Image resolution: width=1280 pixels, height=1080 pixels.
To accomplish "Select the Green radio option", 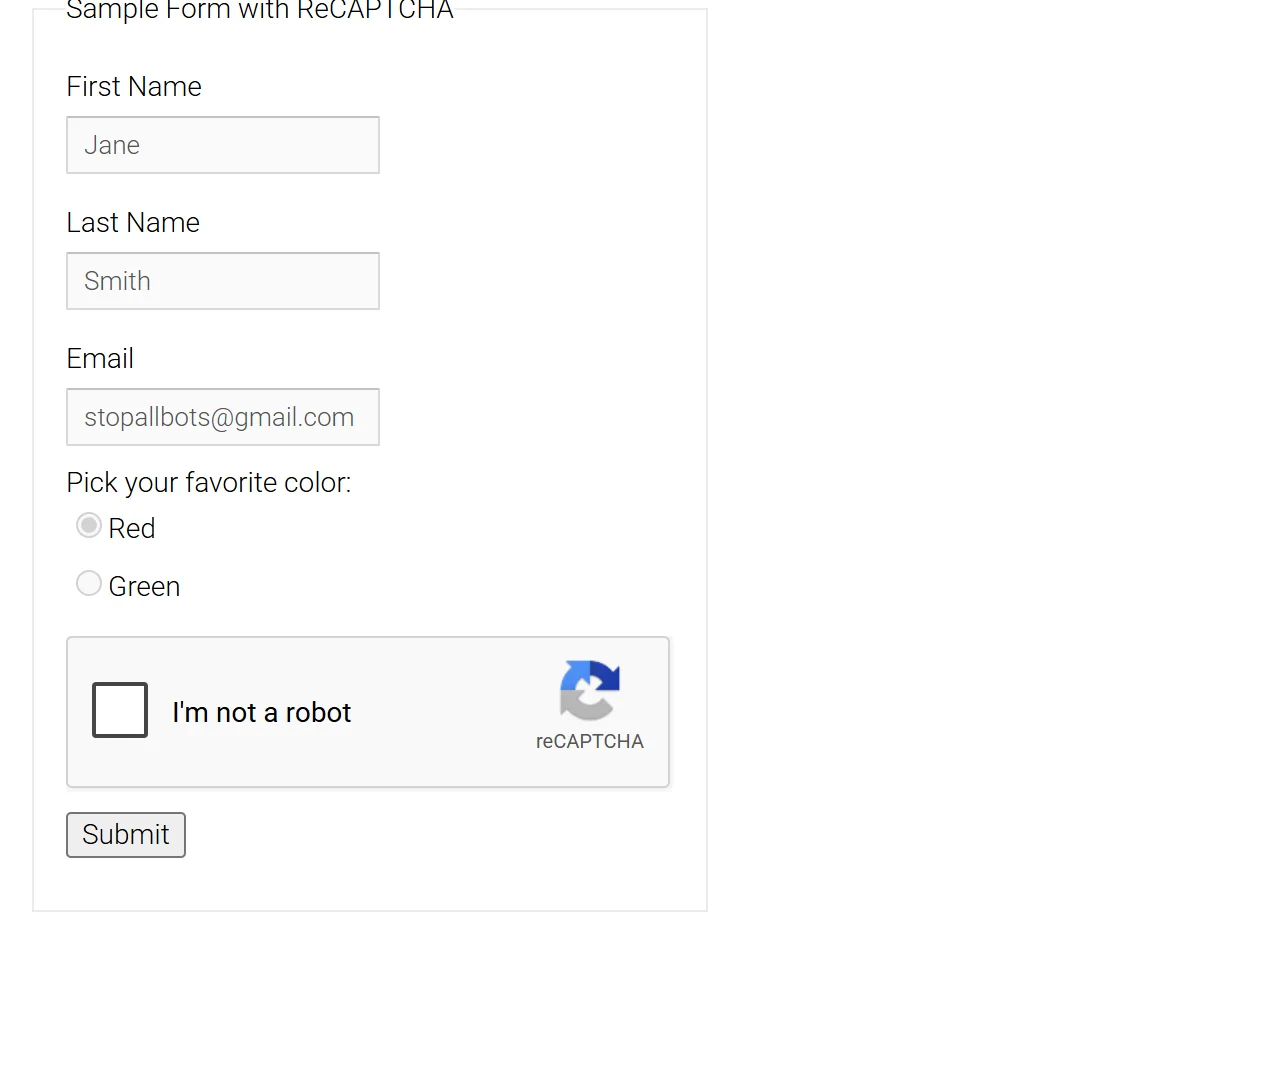I will click(89, 584).
